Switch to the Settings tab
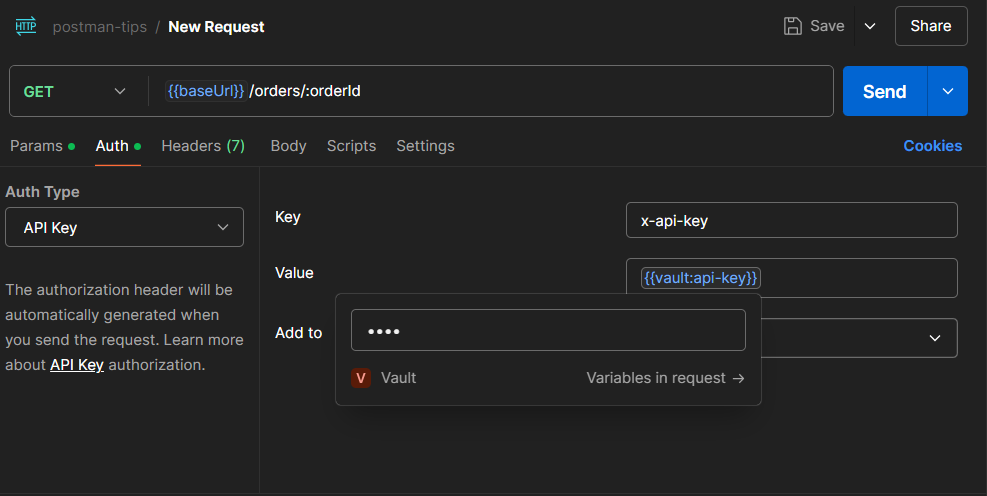The width and height of the screenshot is (987, 496). (x=425, y=146)
